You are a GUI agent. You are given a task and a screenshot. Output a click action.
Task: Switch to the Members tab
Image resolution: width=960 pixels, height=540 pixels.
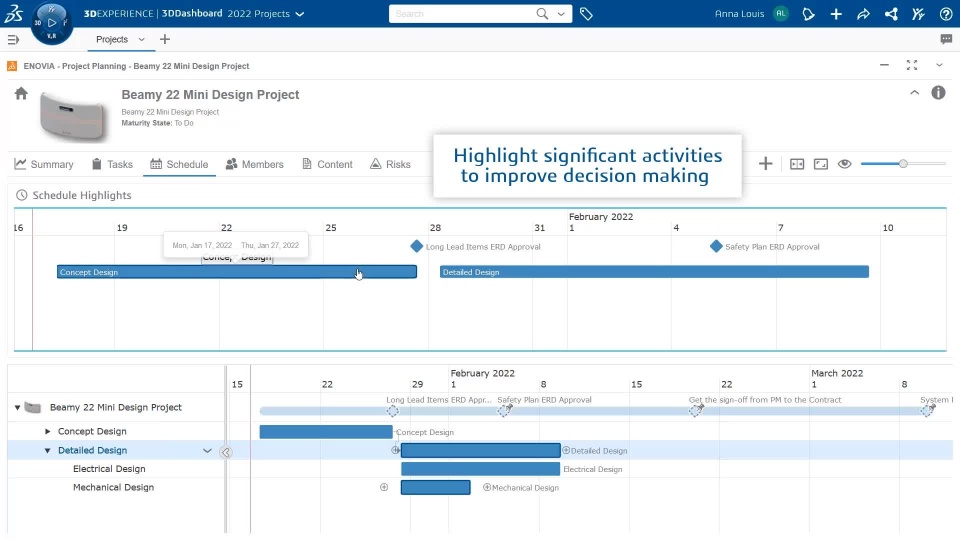254,164
